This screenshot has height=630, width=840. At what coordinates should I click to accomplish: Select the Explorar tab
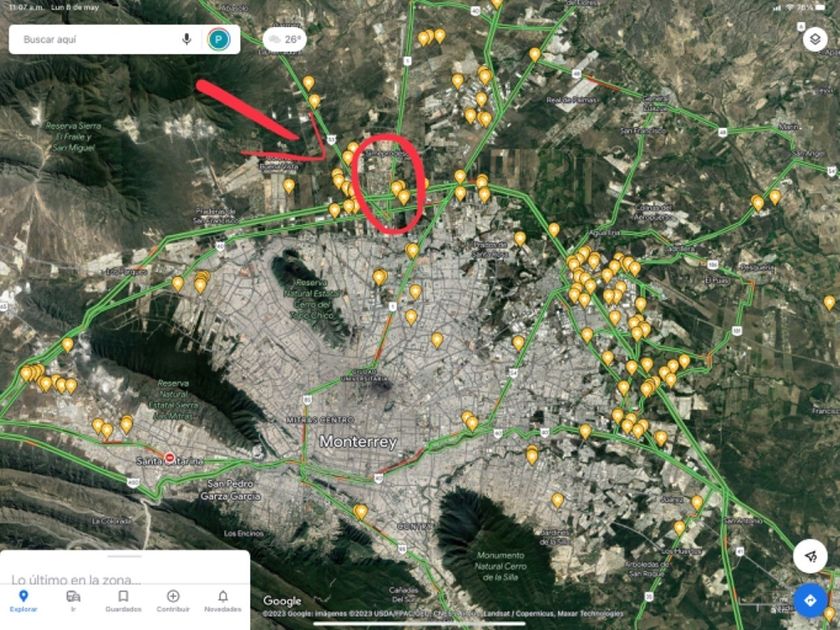tap(23, 602)
